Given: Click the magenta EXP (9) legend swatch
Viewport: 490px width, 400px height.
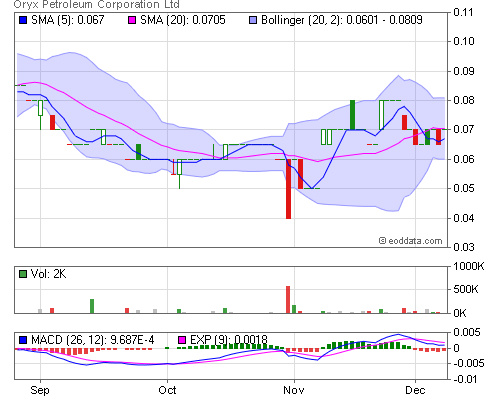Looking at the screenshot, I should click(x=182, y=340).
